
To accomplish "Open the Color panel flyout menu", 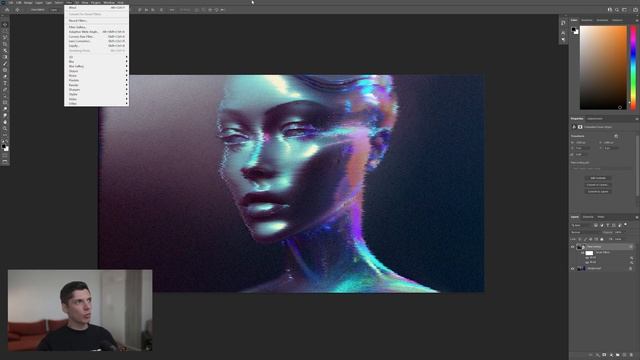I will point(637,20).
